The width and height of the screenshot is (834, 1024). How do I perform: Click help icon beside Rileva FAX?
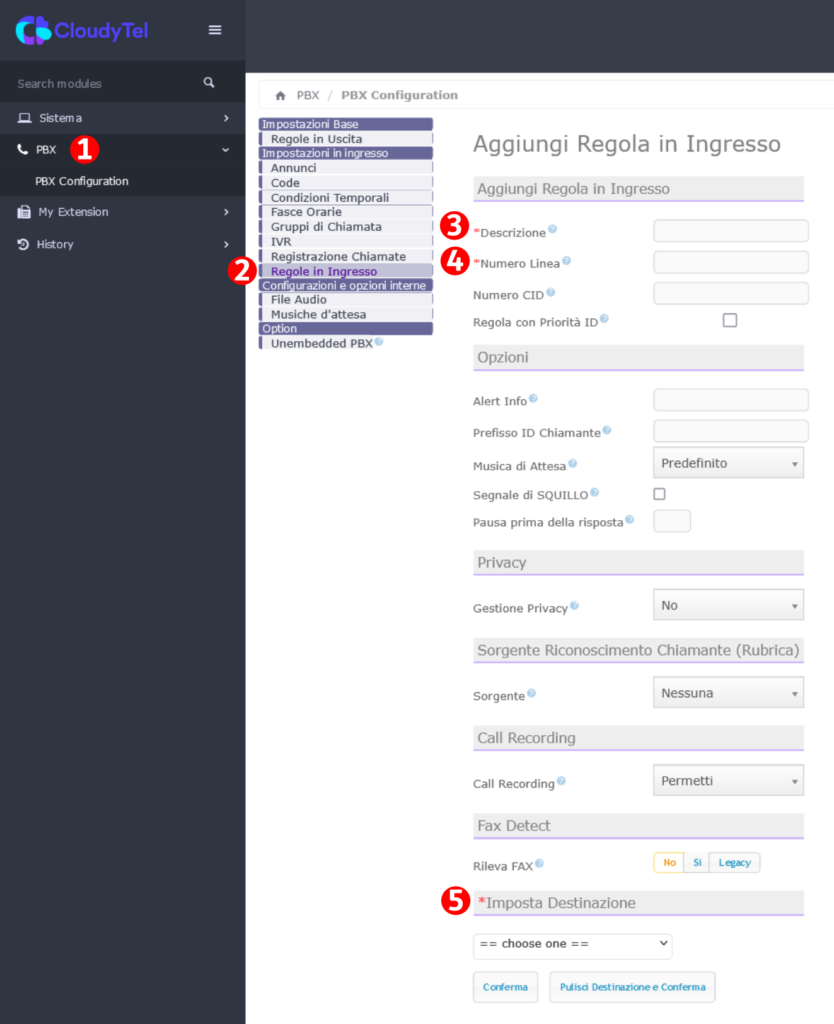click(541, 863)
